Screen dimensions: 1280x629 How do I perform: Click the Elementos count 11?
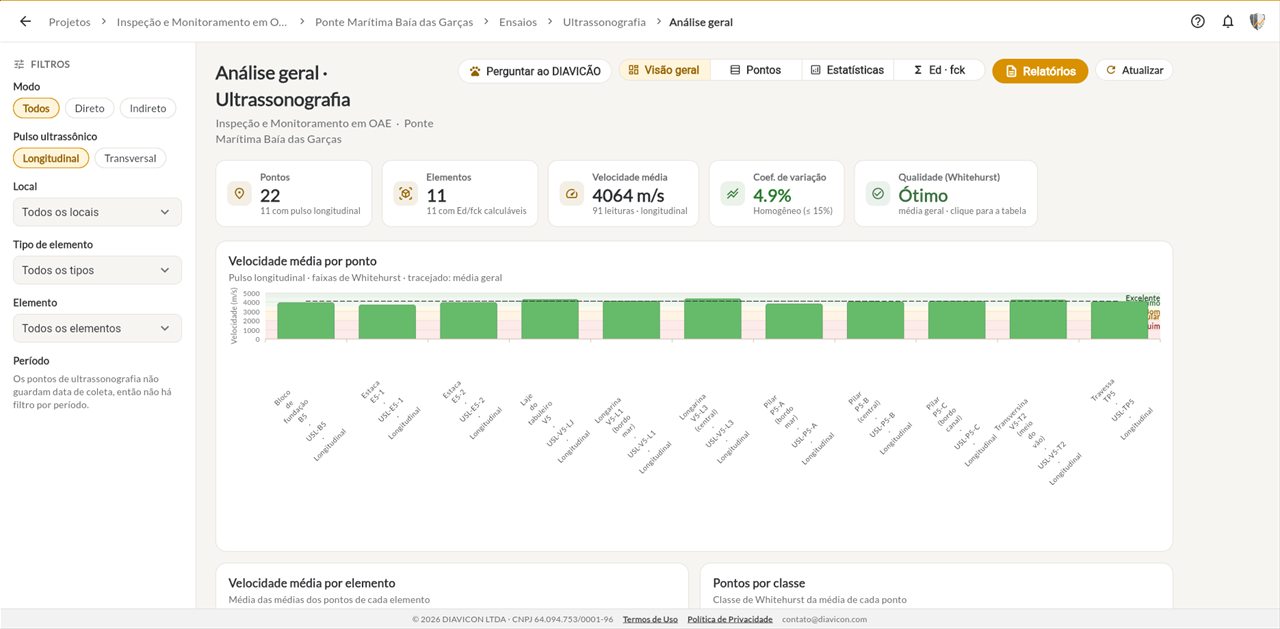pos(436,195)
